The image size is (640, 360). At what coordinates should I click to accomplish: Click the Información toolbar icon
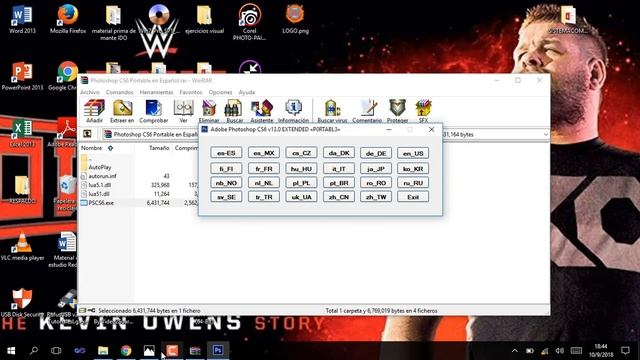click(x=293, y=111)
